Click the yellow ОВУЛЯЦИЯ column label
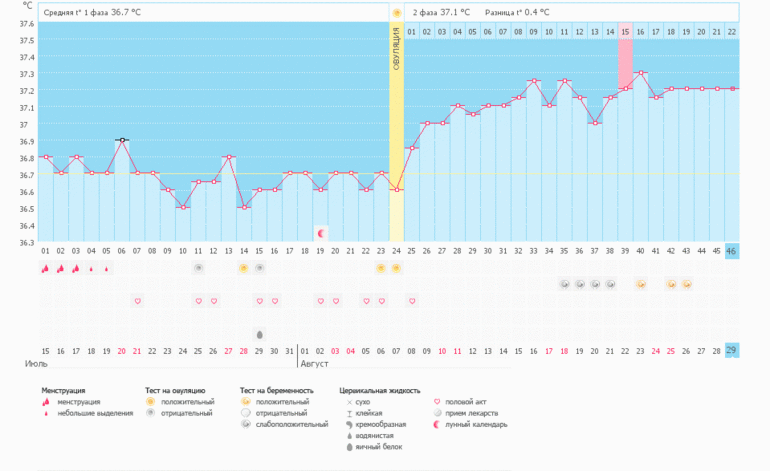The height and width of the screenshot is (471, 770). click(x=397, y=48)
